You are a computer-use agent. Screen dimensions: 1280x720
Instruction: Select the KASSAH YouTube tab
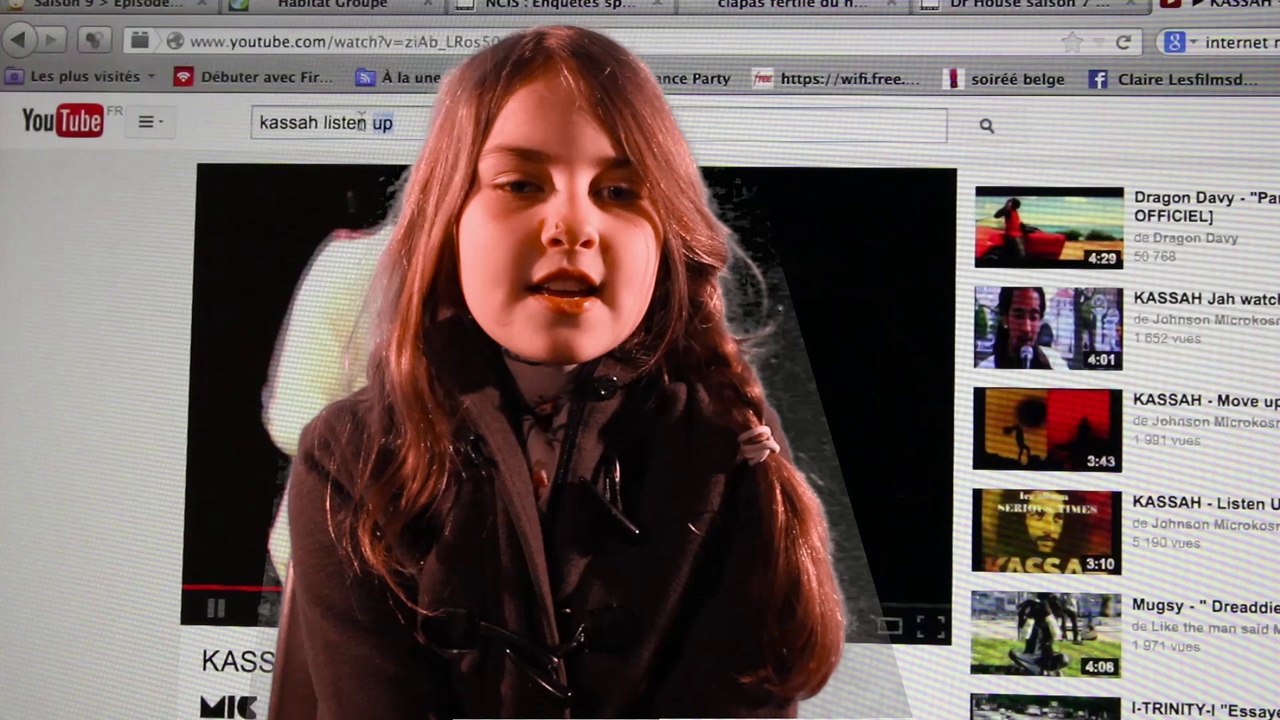point(1215,5)
